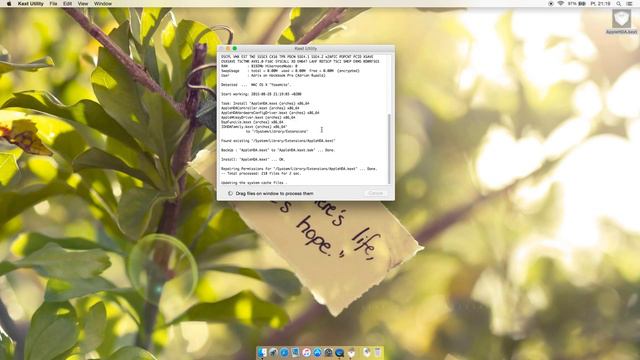Screen dimensions: 640x360
Task: Open the Edit menu
Action: (x=68, y=3)
